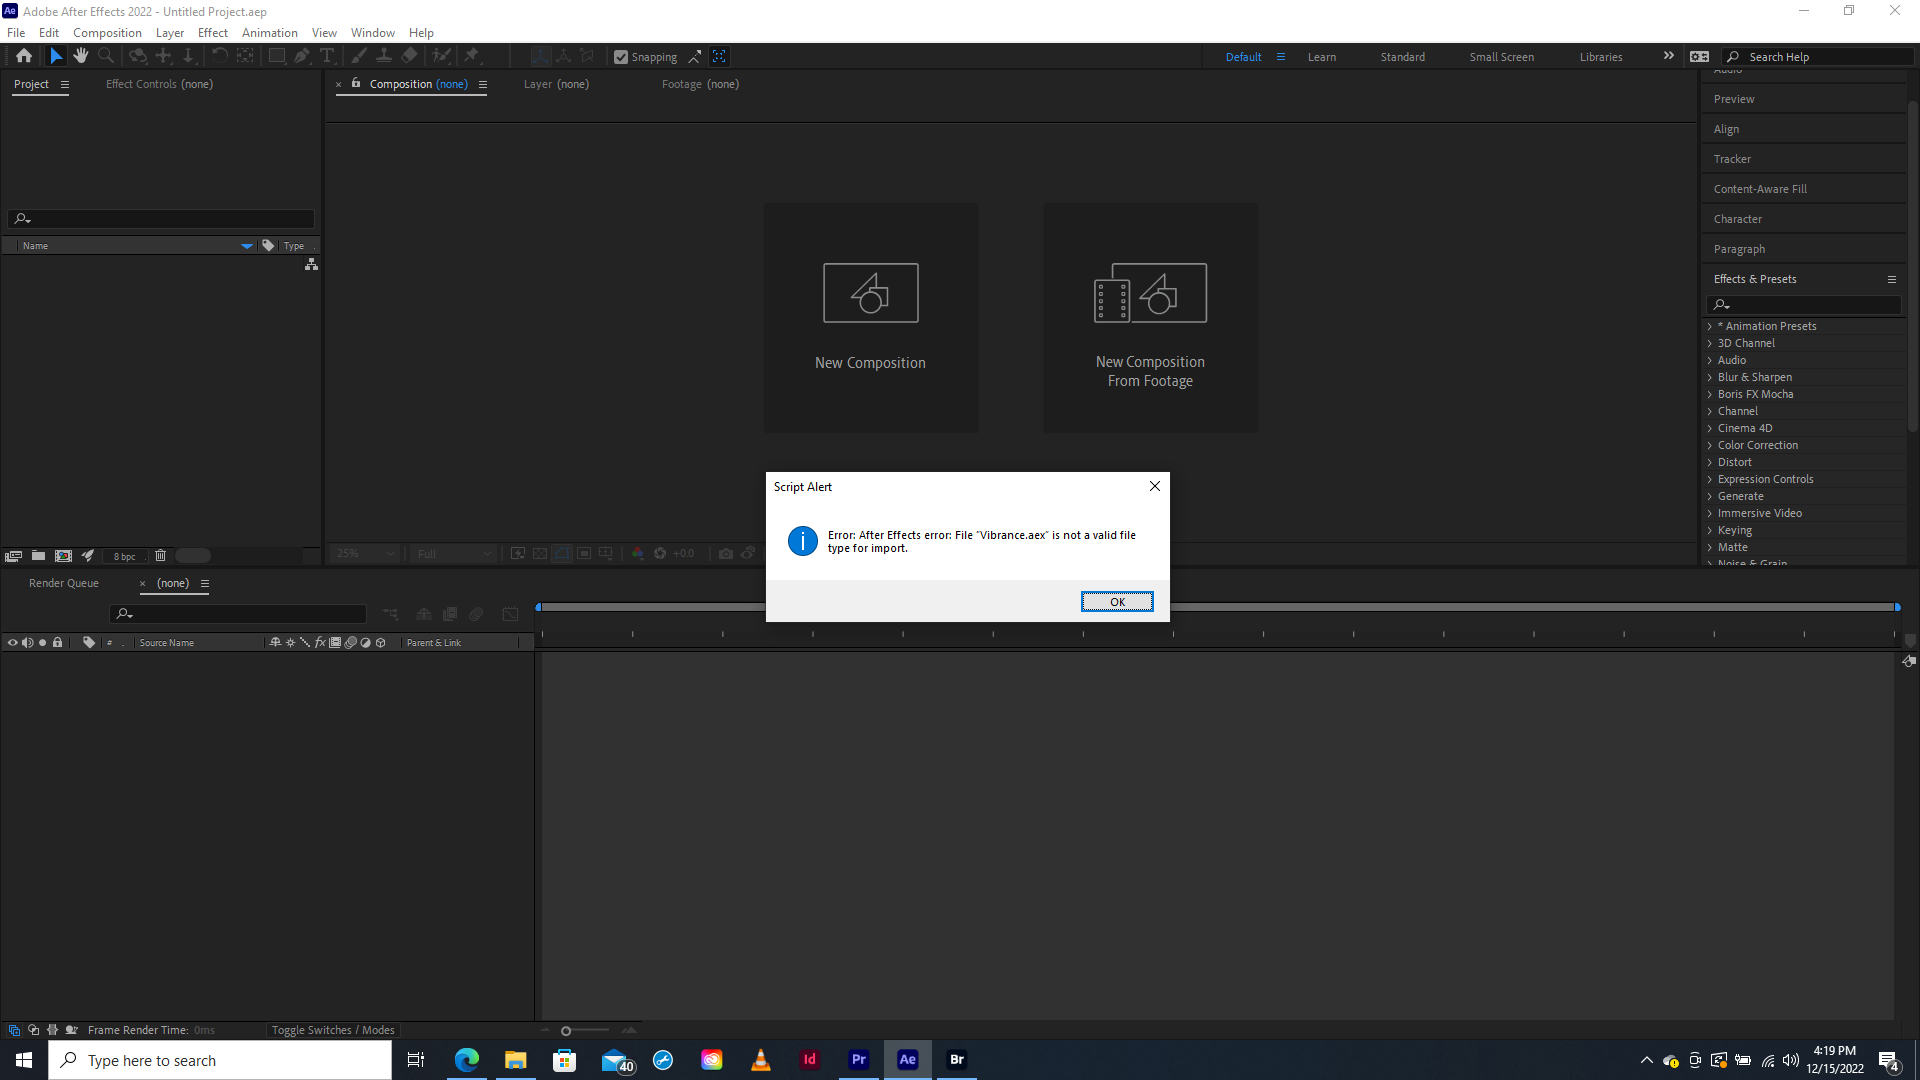Toggle the Home screen button
This screenshot has width=1920, height=1080.
coord(23,56)
